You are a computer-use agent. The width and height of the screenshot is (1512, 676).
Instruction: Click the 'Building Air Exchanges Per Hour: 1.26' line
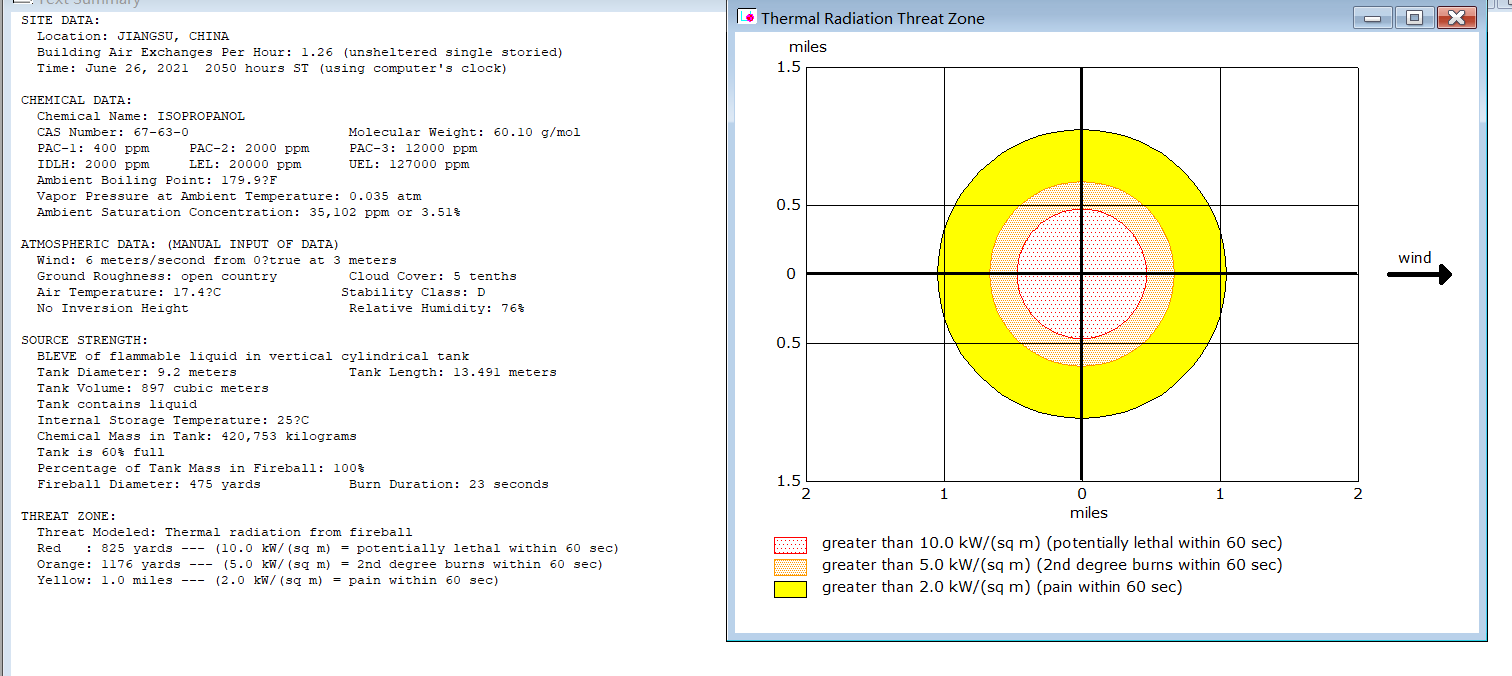(x=300, y=52)
